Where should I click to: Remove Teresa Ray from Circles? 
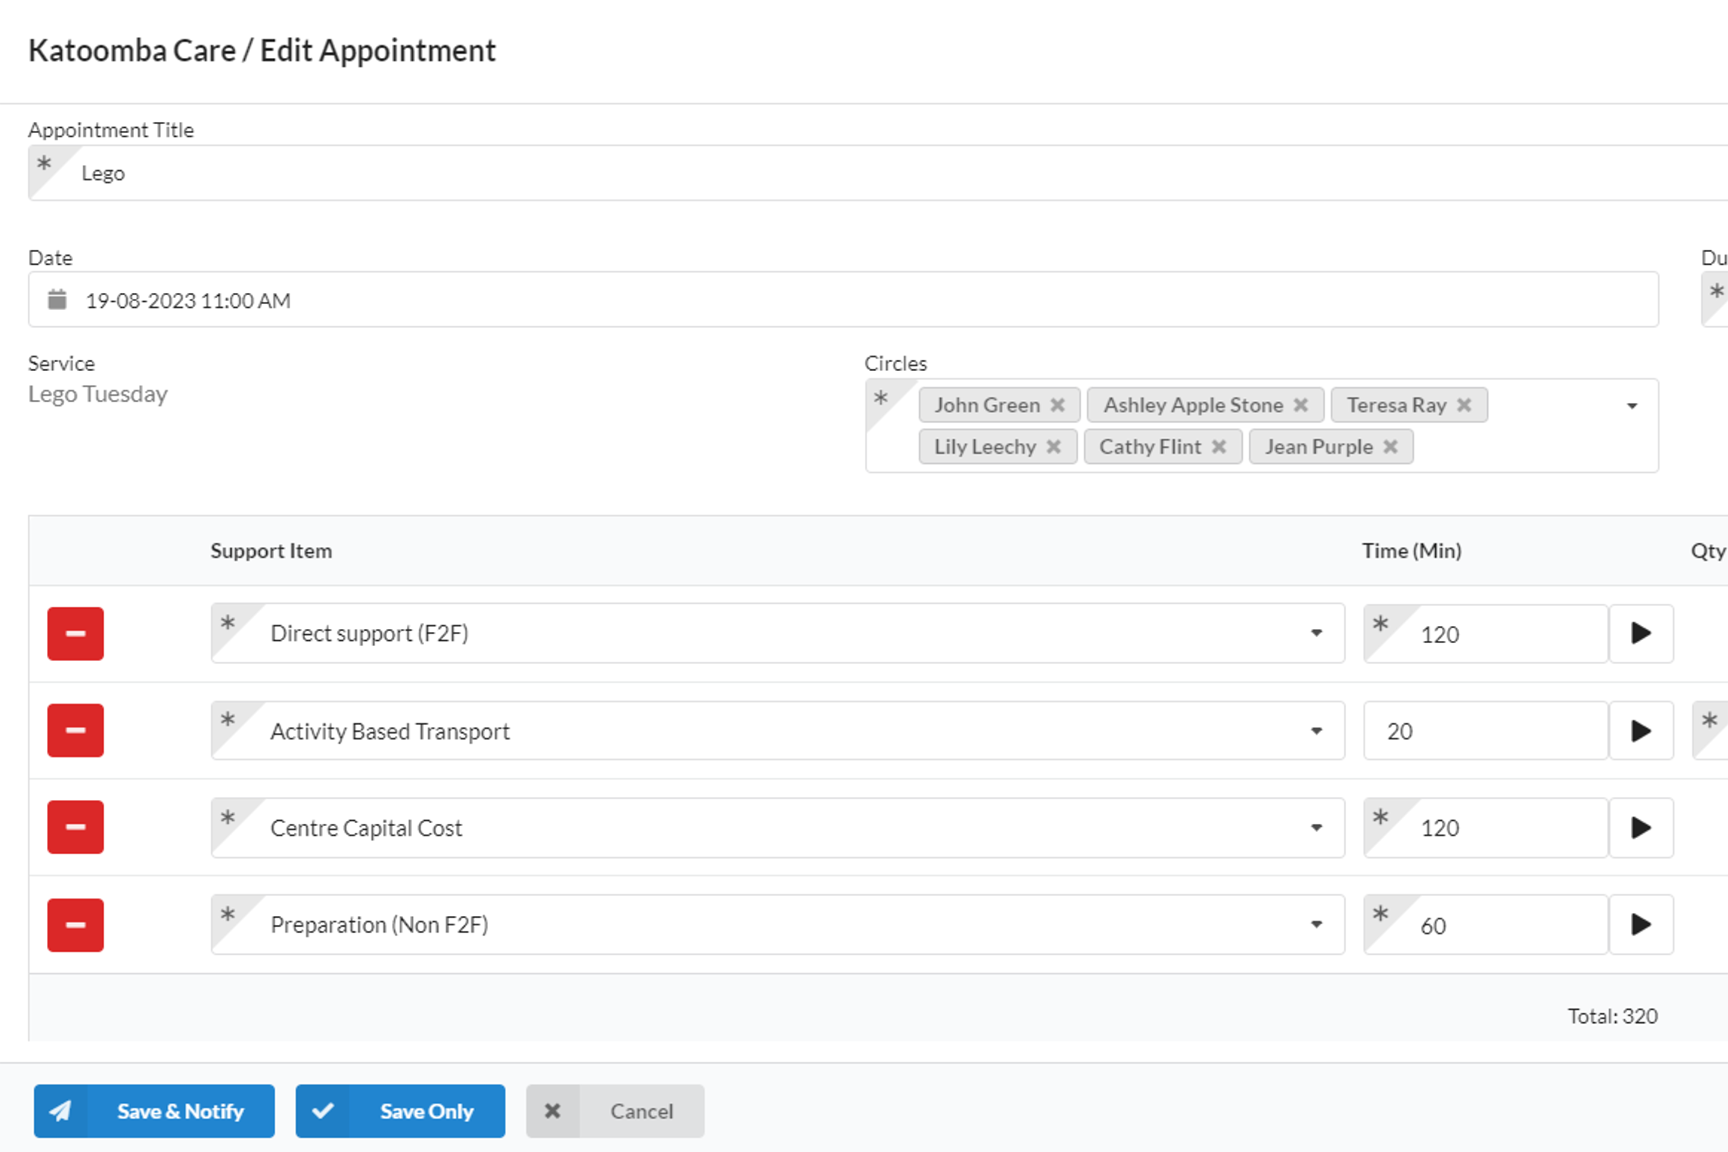(x=1464, y=405)
